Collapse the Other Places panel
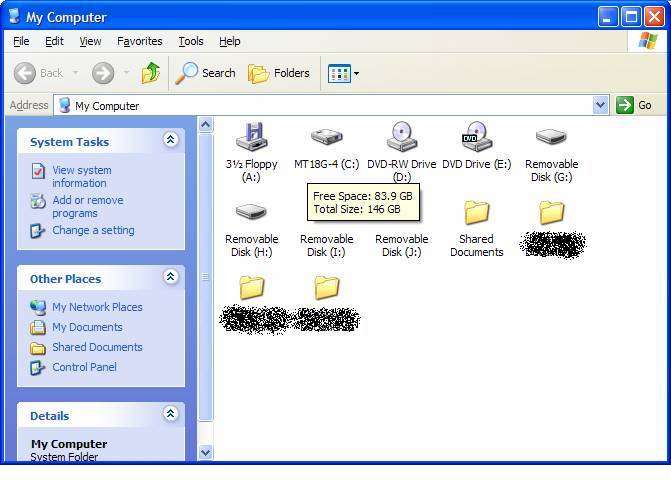This screenshot has width=671, height=480. click(170, 276)
